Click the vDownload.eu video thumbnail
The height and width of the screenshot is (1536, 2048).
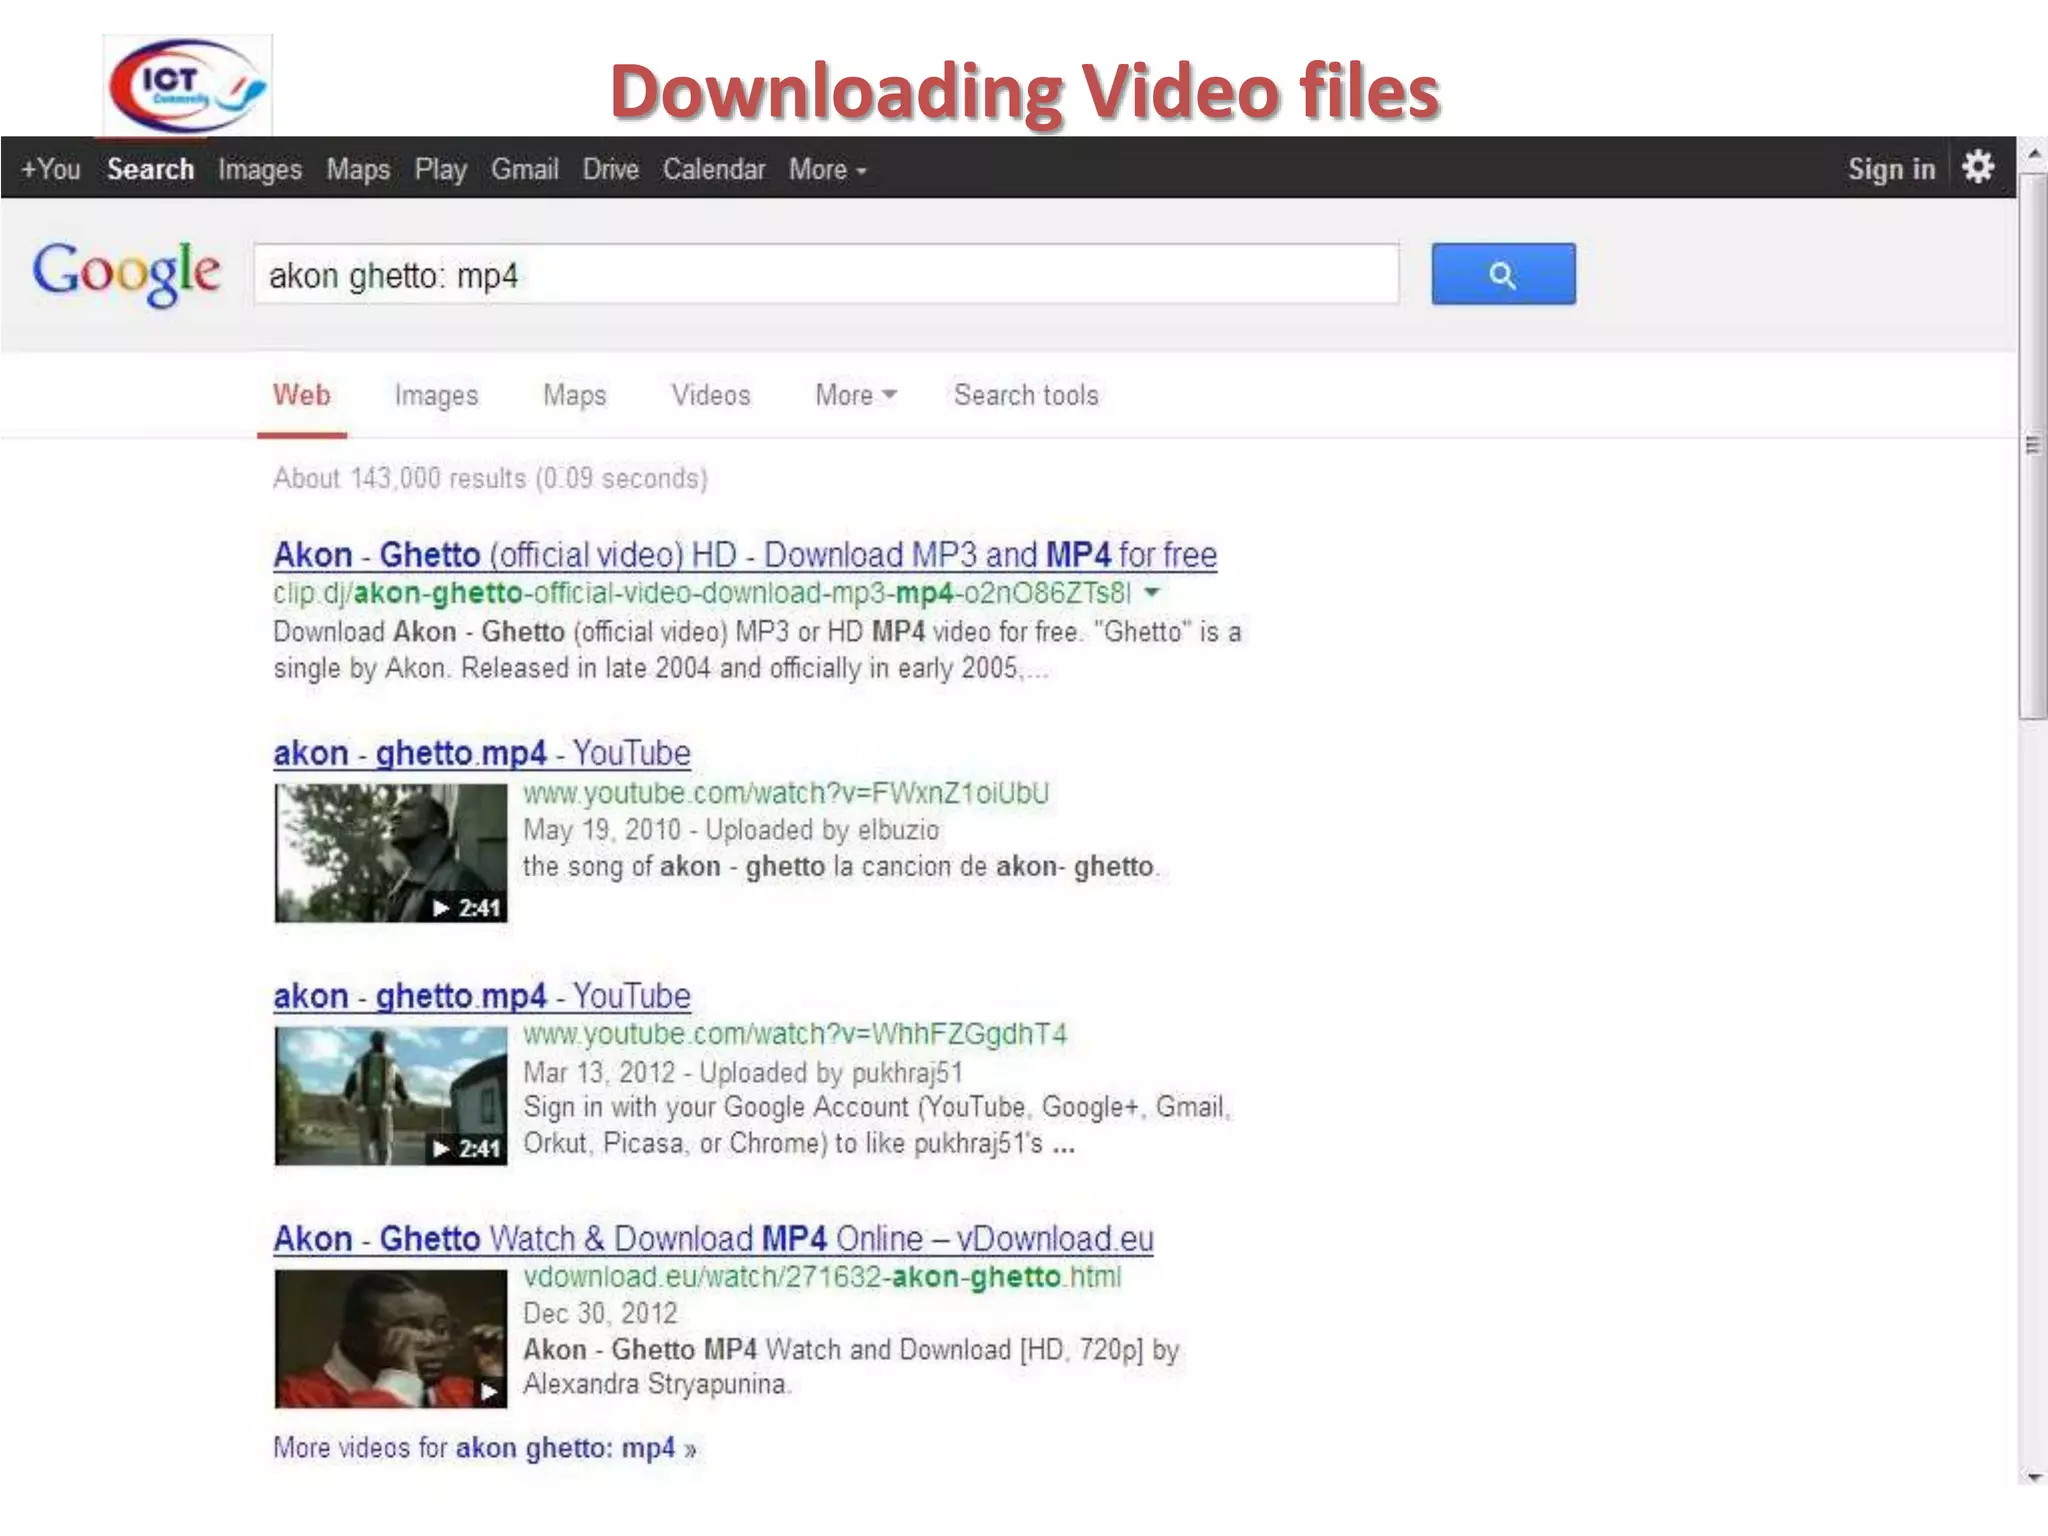[391, 1339]
